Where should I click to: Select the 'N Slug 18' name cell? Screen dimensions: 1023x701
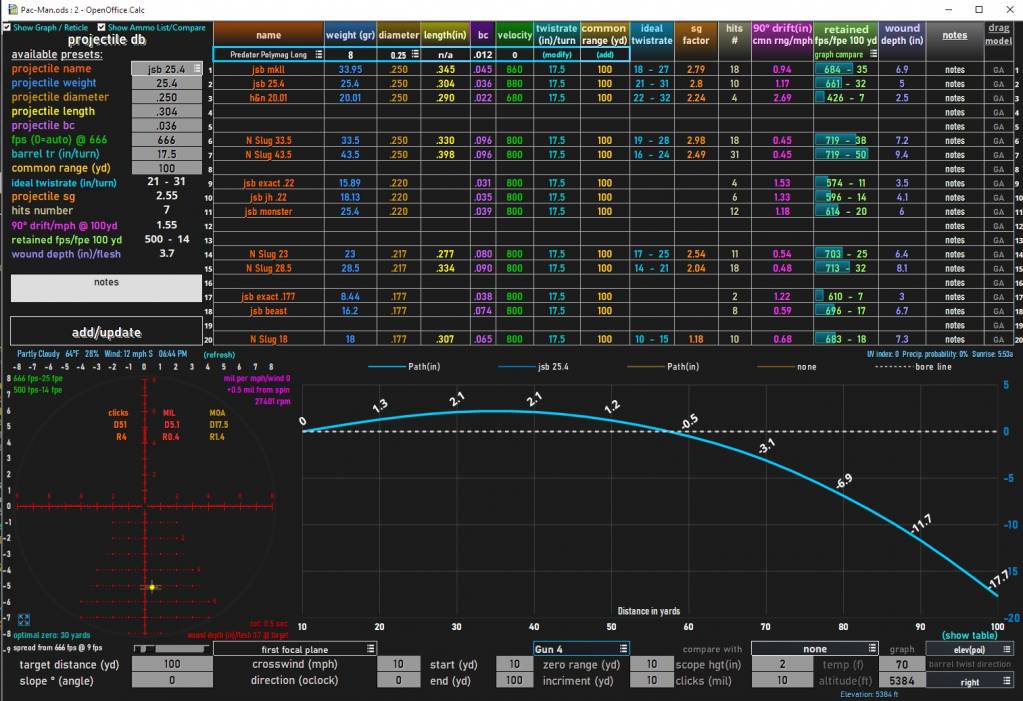point(268,339)
